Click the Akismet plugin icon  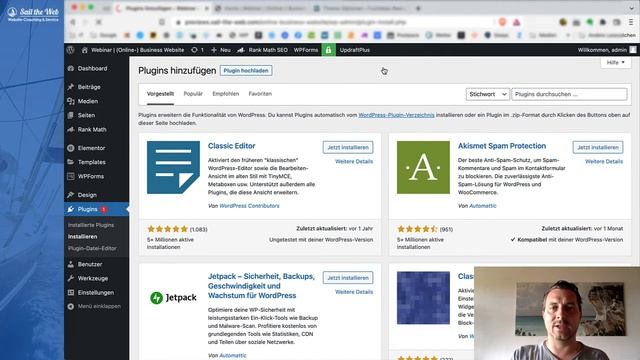tap(423, 167)
